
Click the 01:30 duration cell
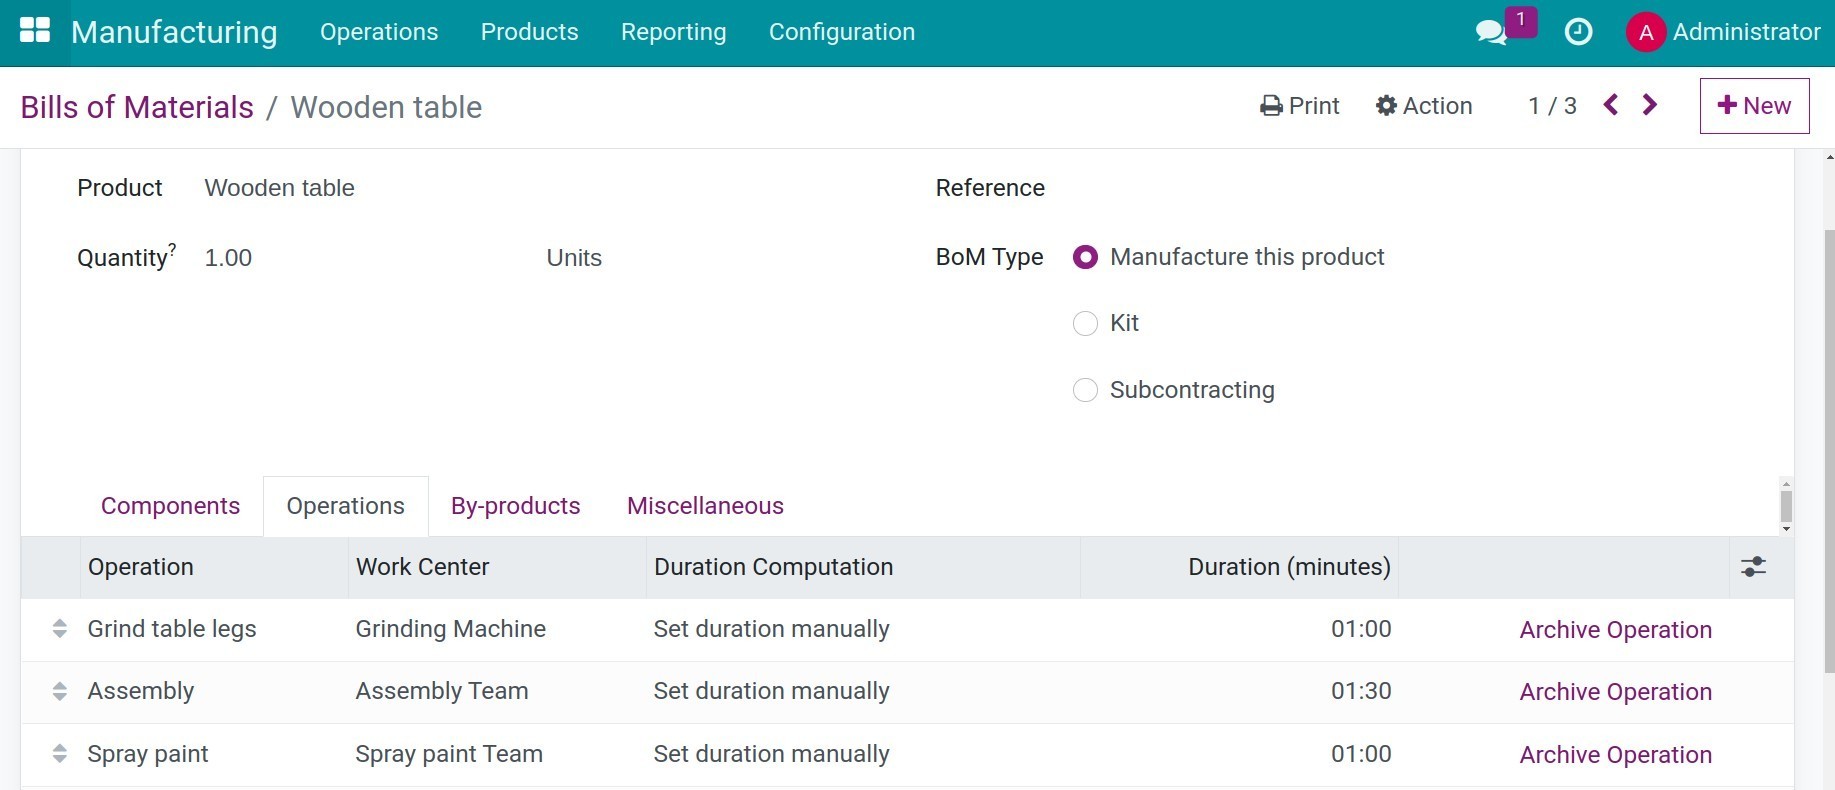[x=1361, y=691]
